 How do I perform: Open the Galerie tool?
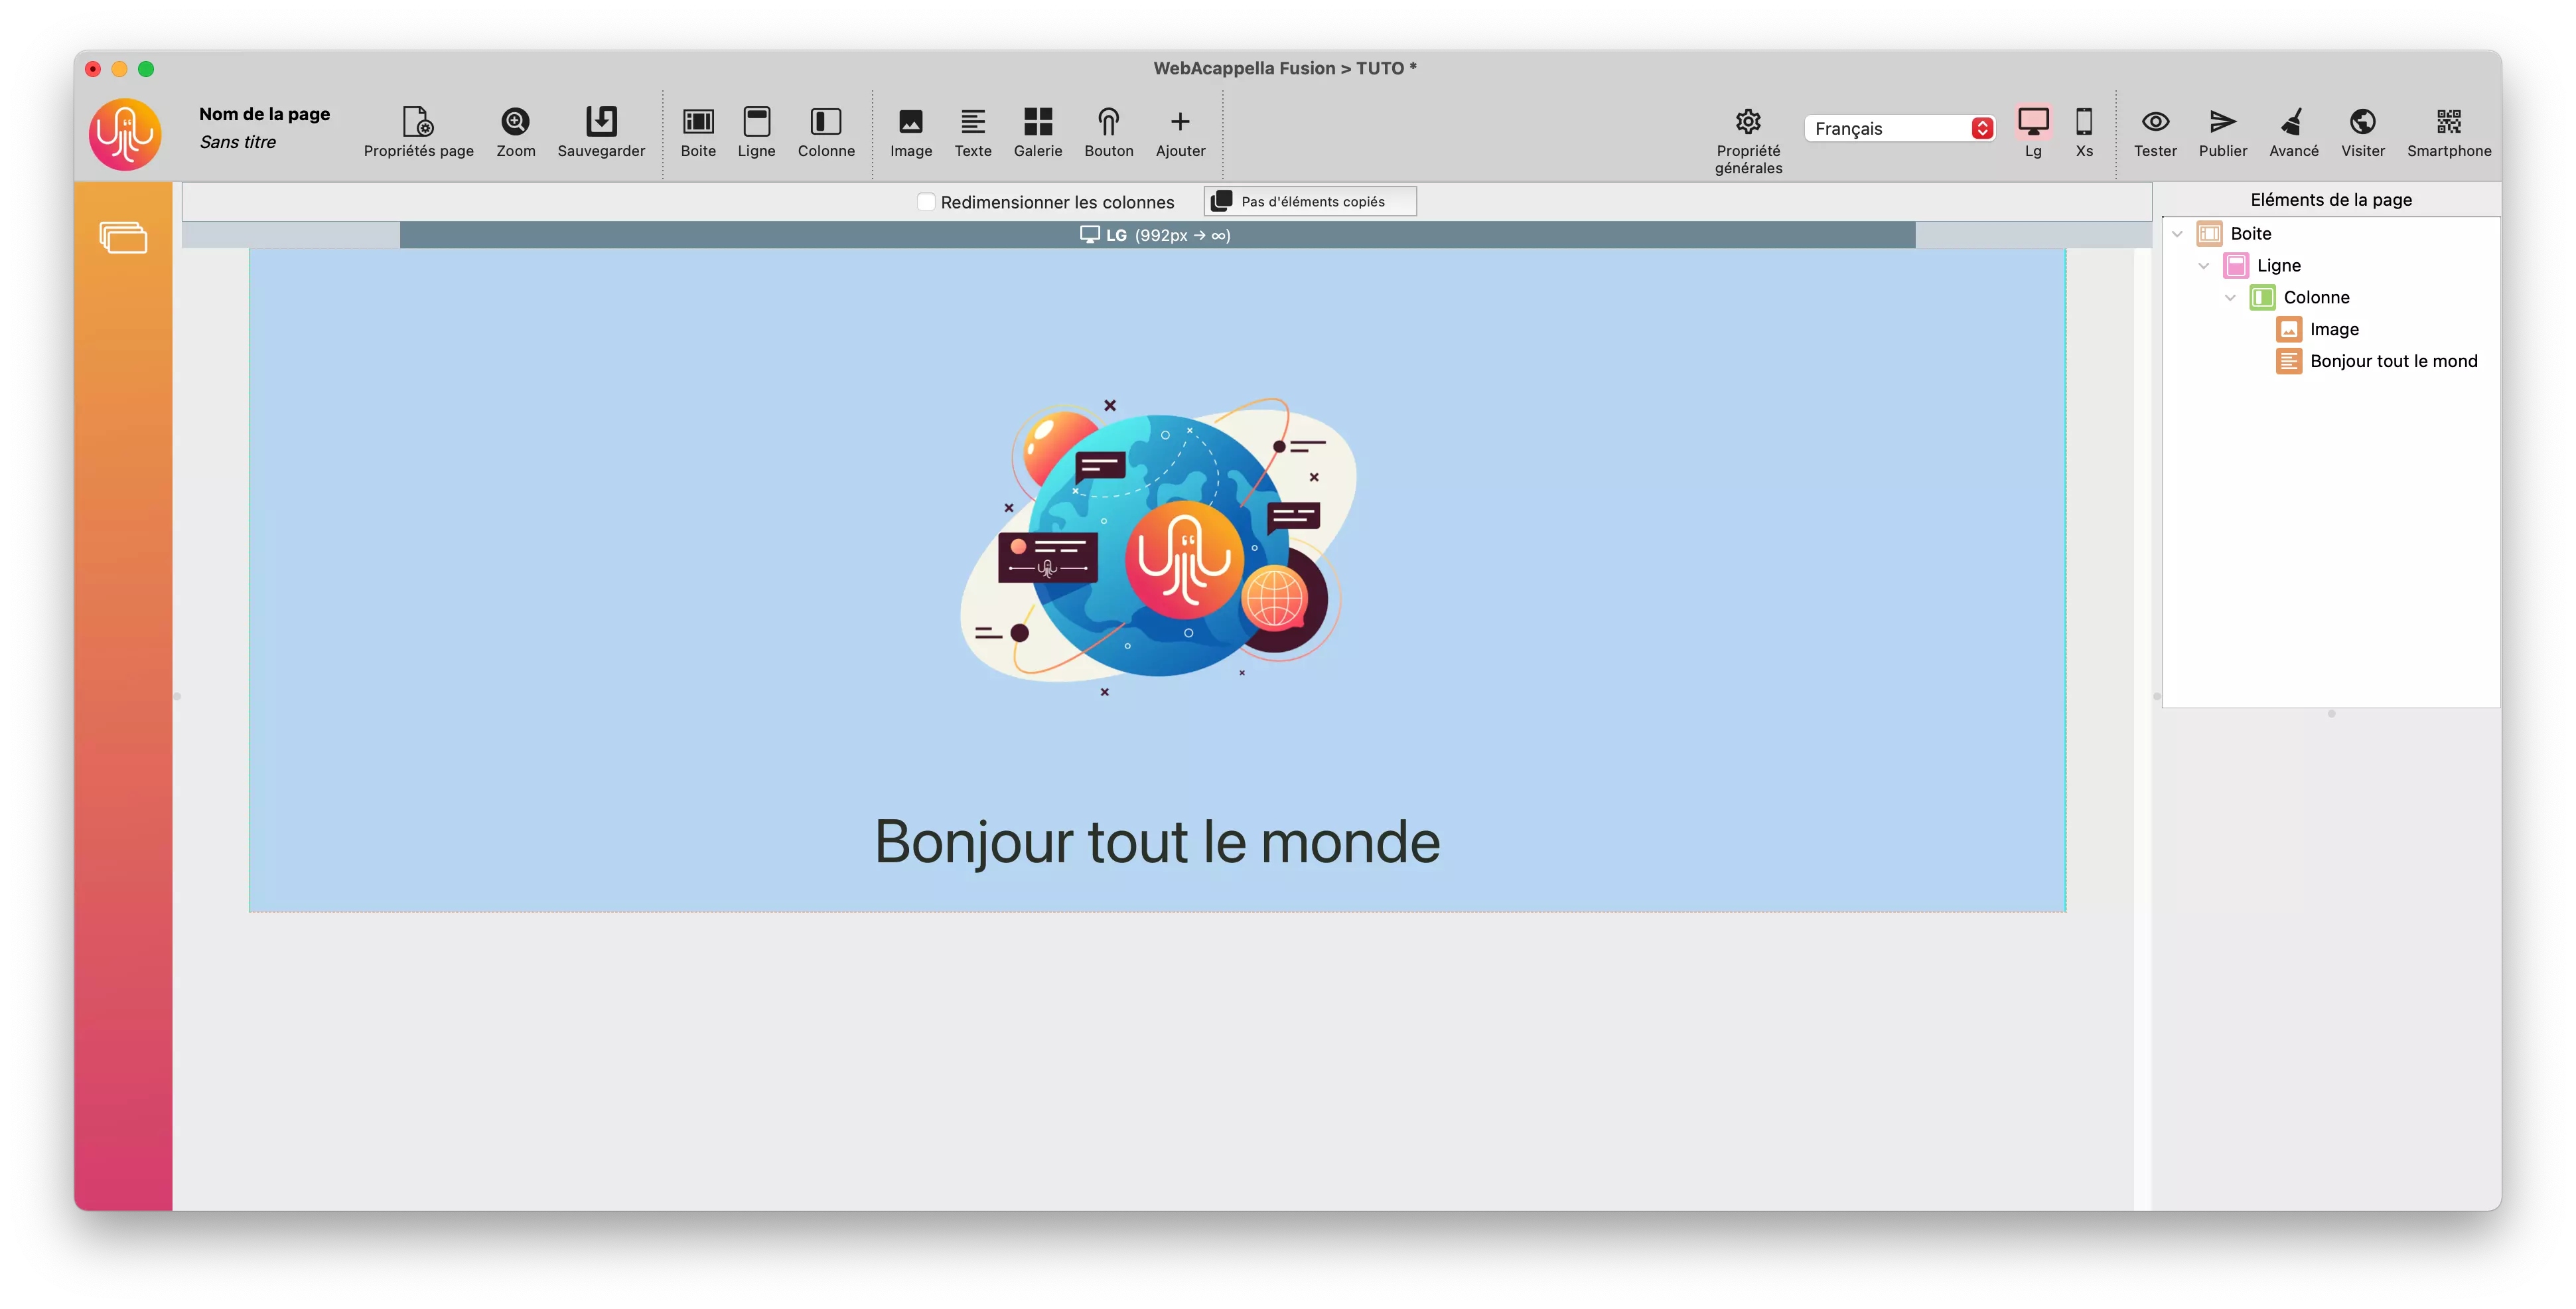click(x=1038, y=133)
